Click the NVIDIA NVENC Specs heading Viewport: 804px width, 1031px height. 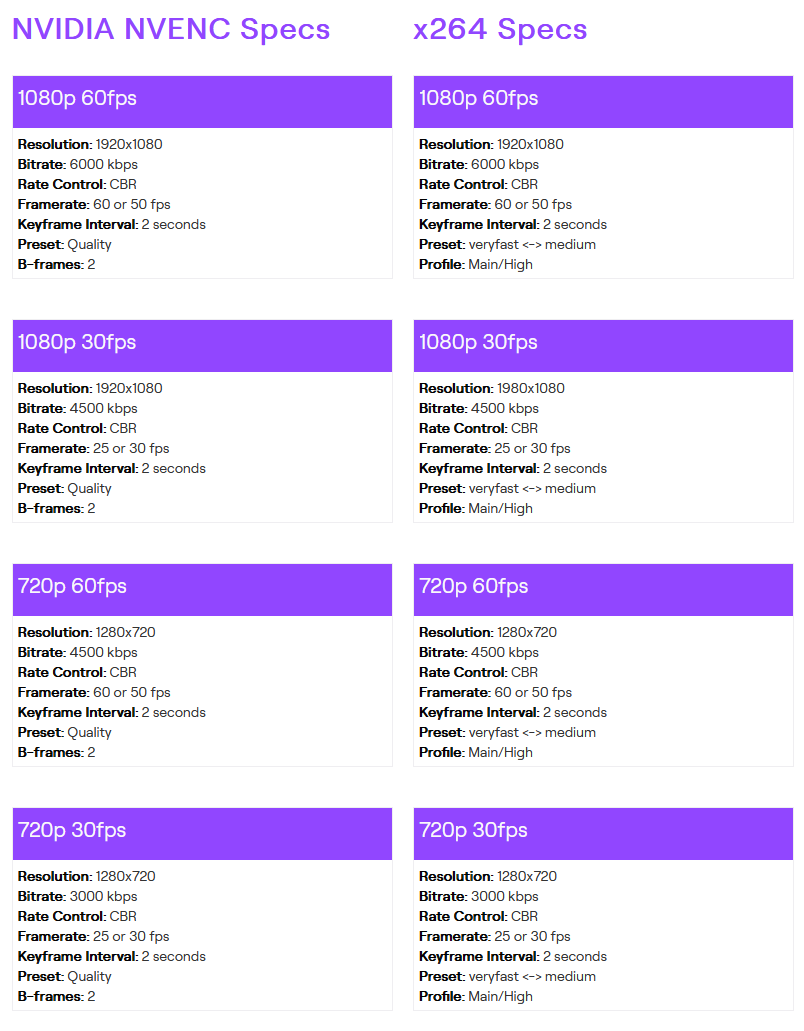(171, 29)
